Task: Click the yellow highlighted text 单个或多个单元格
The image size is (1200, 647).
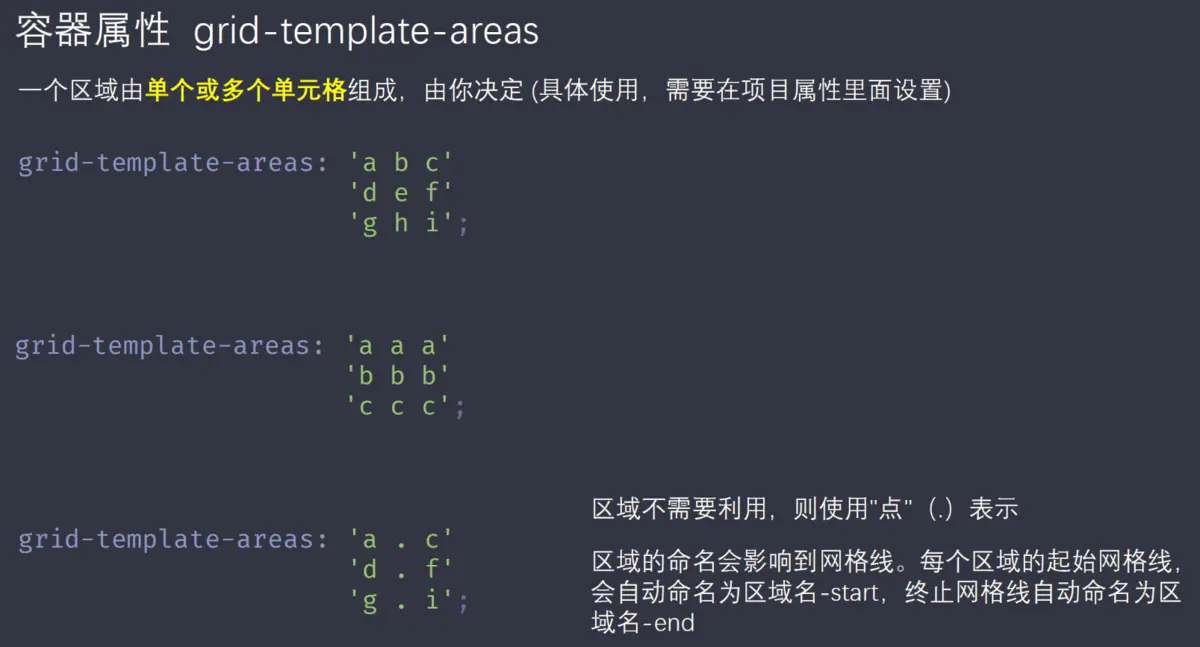Action: pos(246,91)
